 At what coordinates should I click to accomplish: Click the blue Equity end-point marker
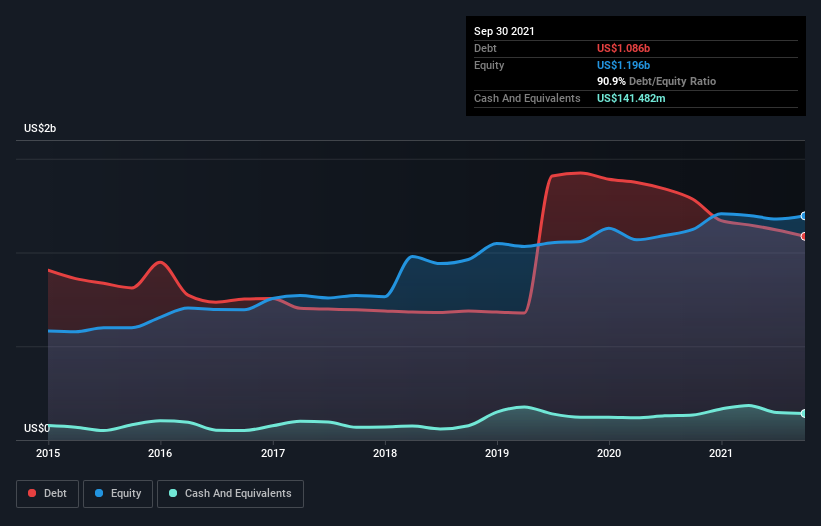(804, 216)
